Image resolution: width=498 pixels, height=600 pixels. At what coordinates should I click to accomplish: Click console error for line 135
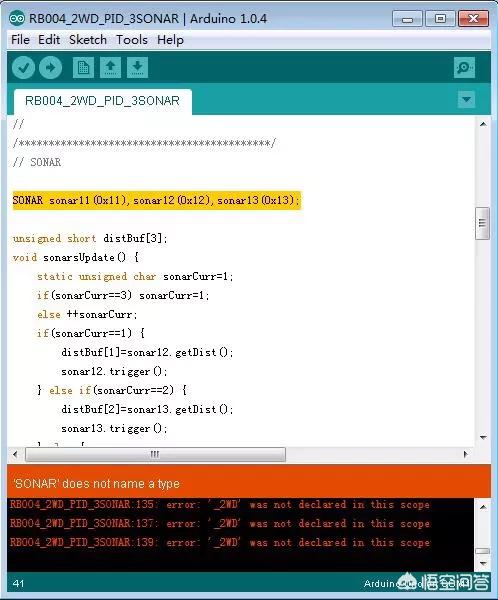220,505
